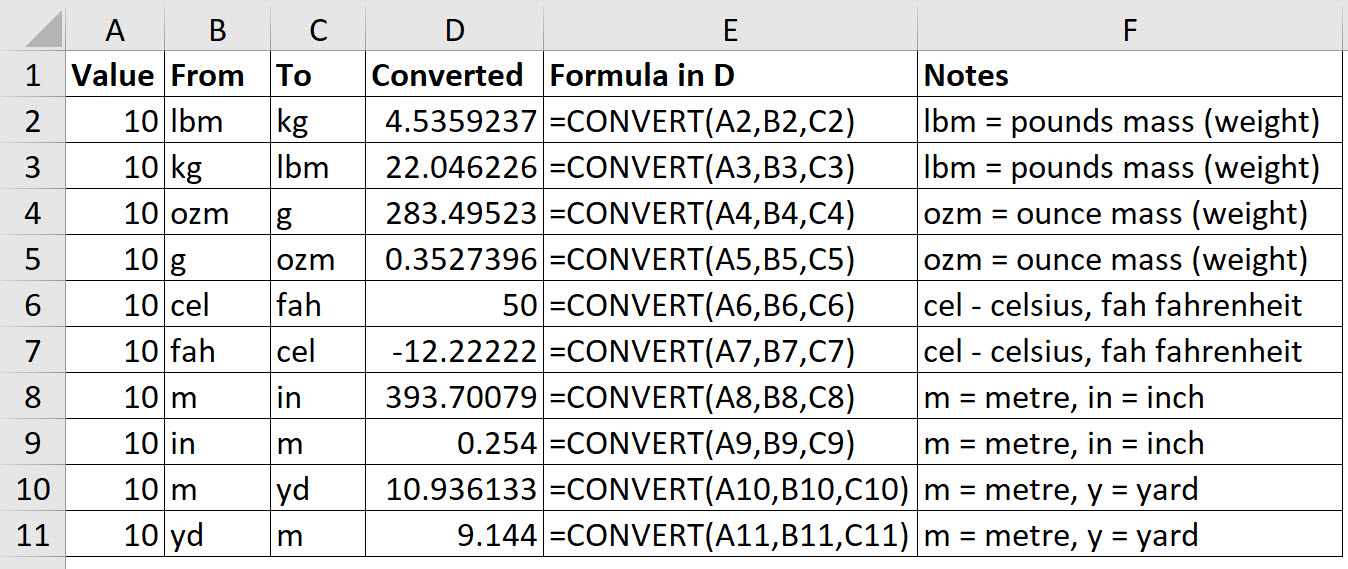Select row 11 header
1348x569 pixels.
[x=32, y=534]
